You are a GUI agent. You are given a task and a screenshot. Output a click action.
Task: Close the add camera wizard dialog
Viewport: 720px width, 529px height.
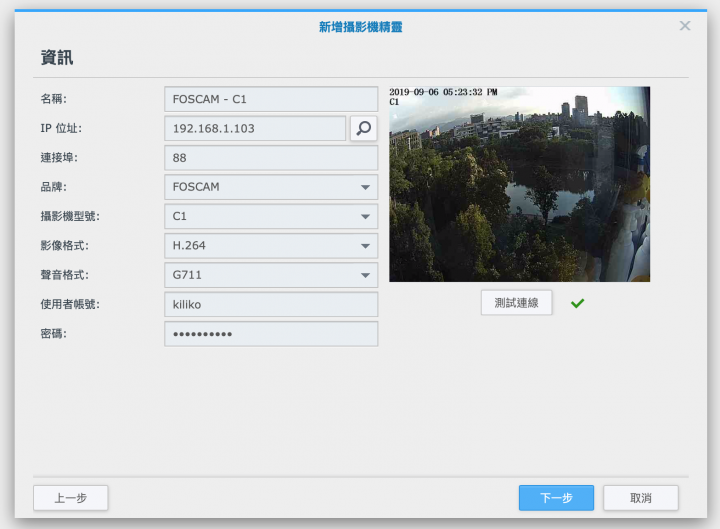click(x=685, y=26)
